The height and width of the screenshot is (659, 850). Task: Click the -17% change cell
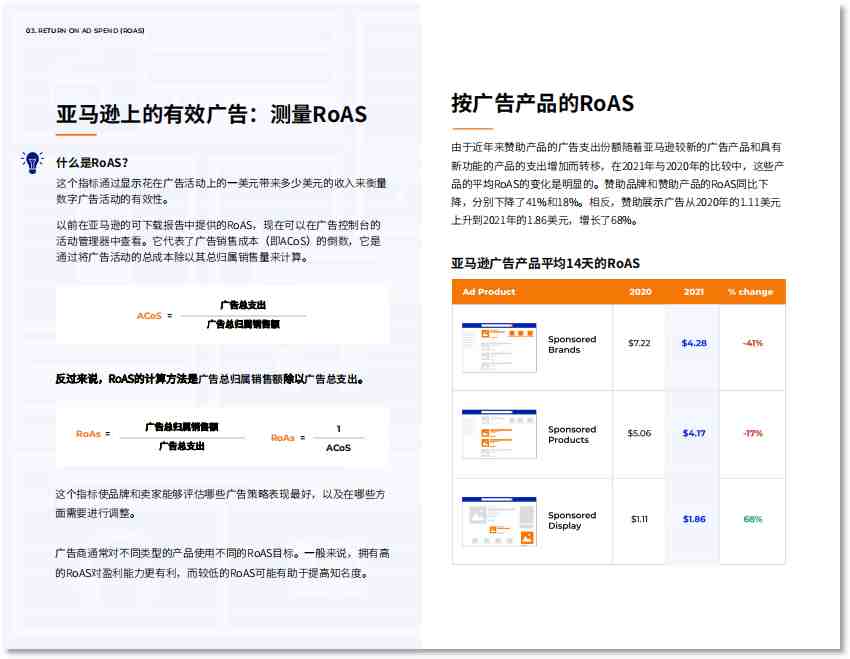tap(752, 433)
